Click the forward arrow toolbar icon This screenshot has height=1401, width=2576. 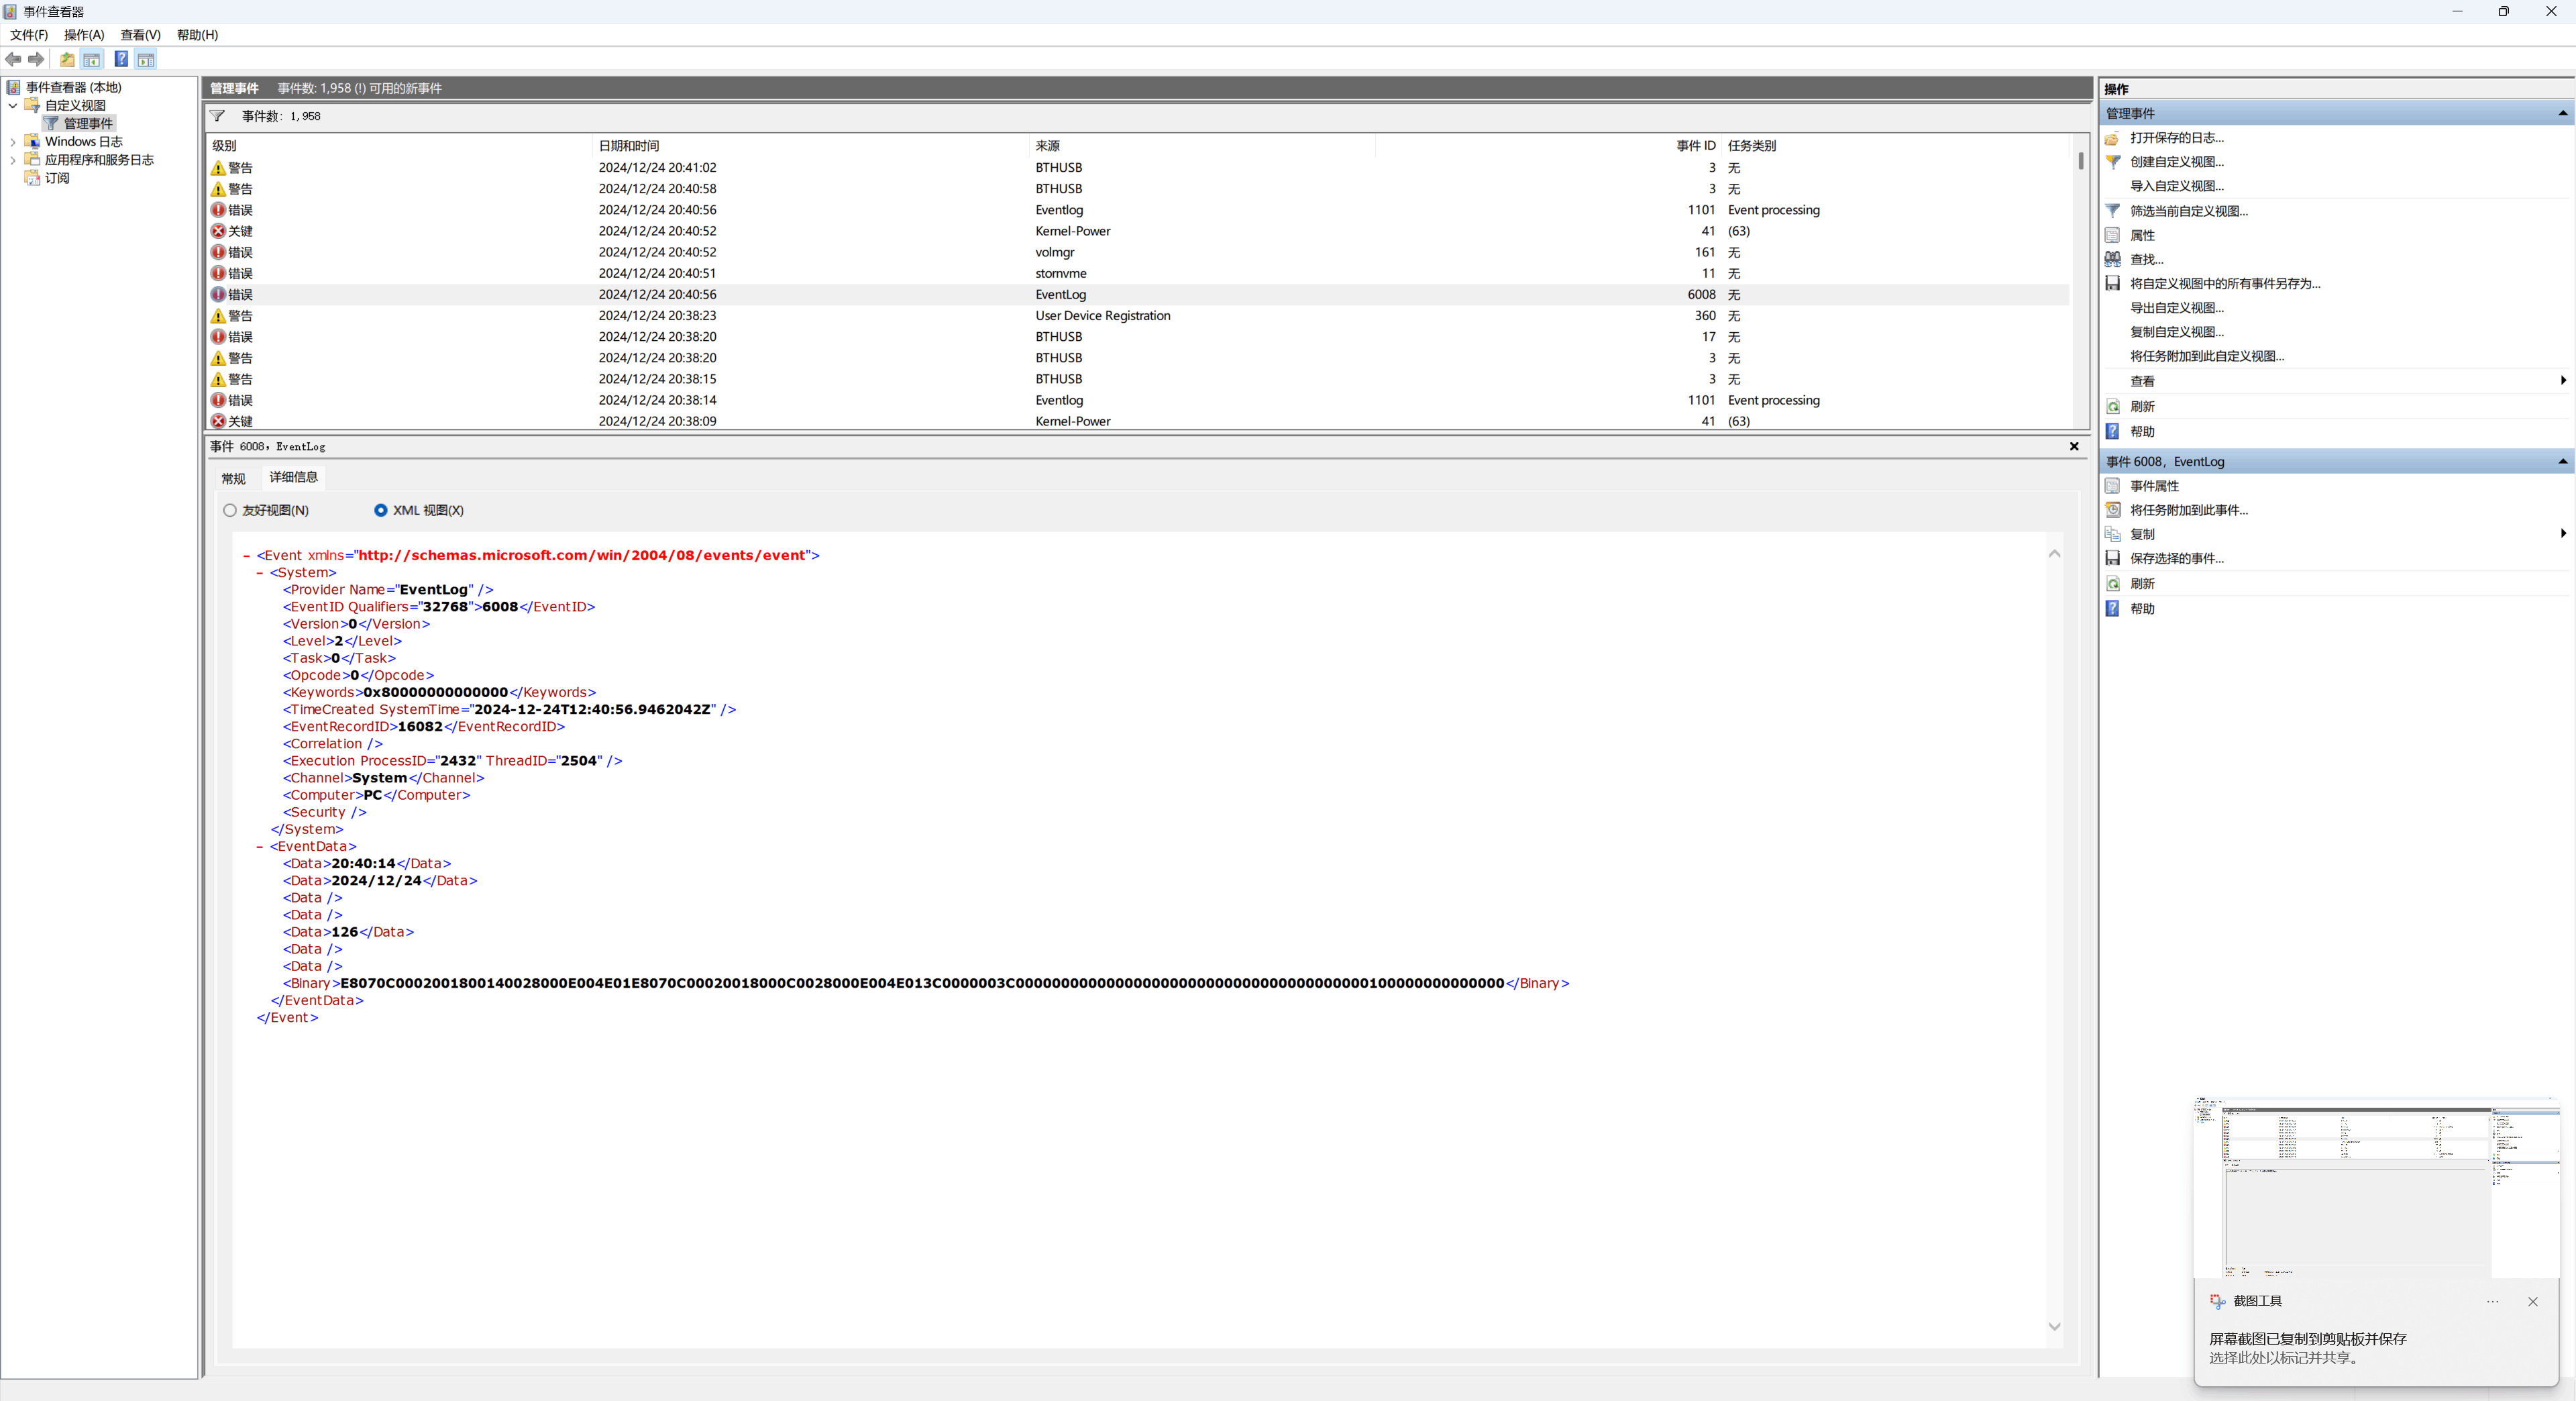click(36, 60)
